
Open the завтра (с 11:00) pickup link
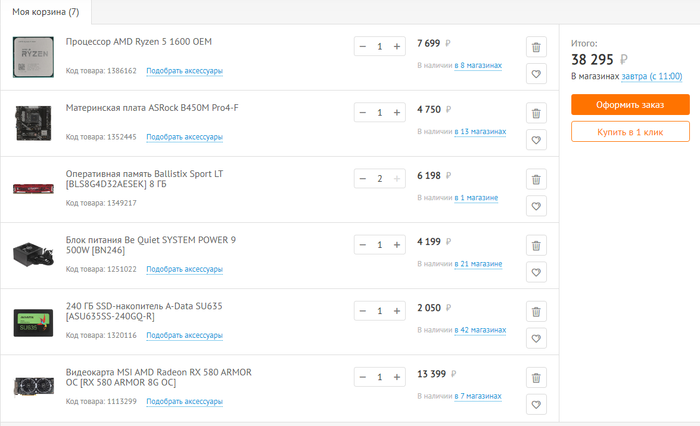pos(652,76)
